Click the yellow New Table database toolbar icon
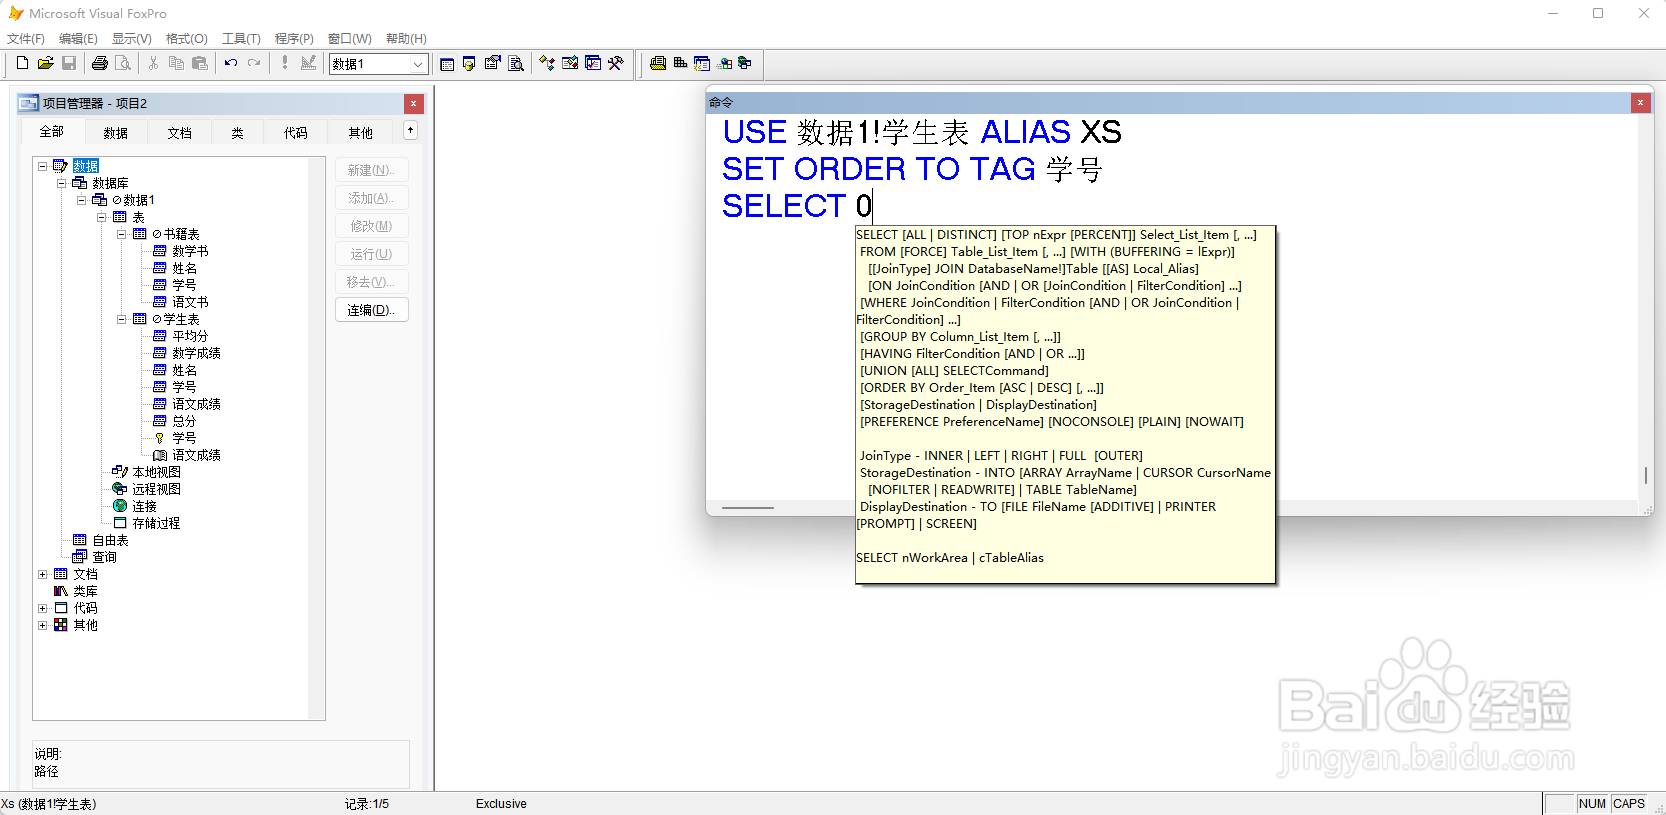1666x815 pixels. pyautogui.click(x=658, y=63)
